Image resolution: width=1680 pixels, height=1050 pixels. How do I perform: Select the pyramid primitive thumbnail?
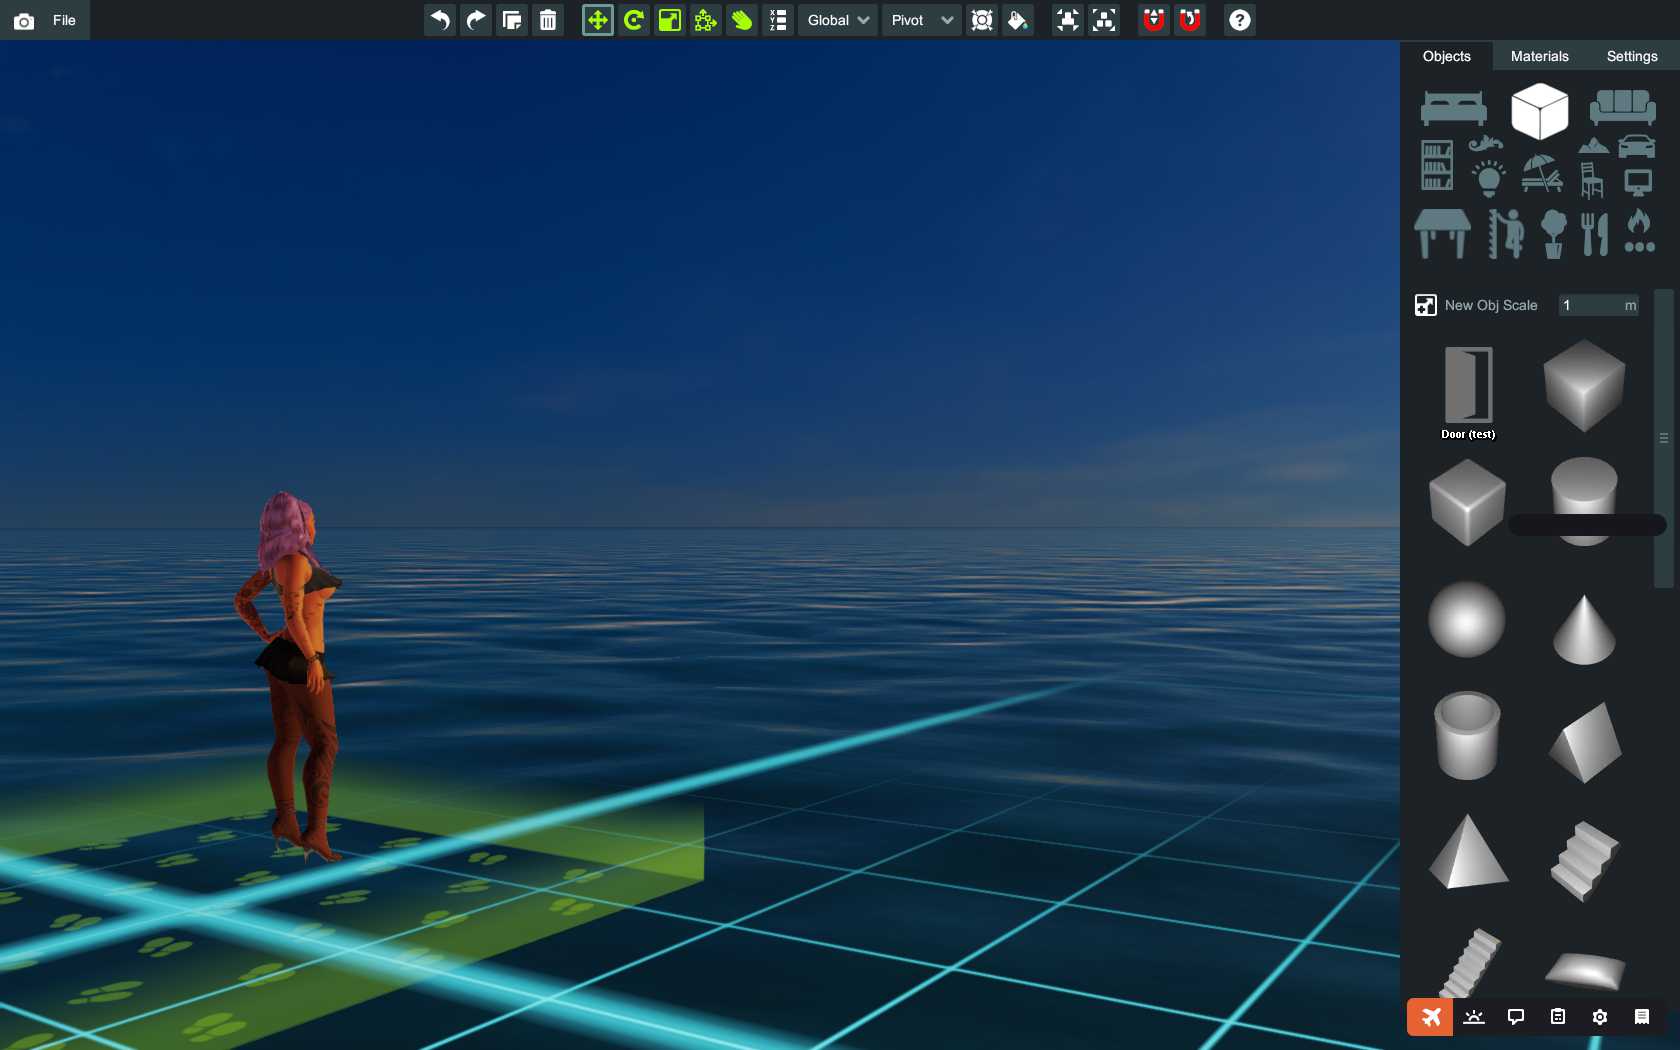click(1468, 851)
